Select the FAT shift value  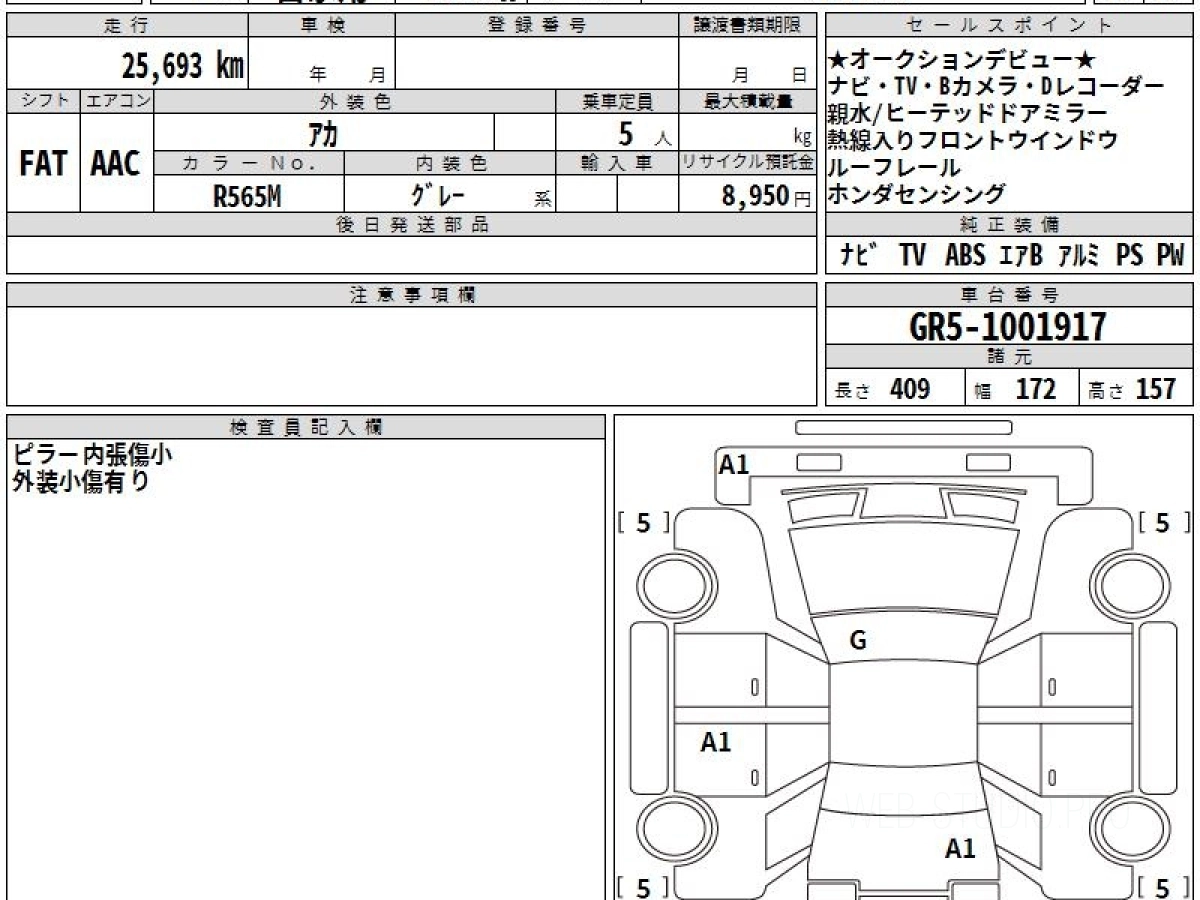click(43, 164)
